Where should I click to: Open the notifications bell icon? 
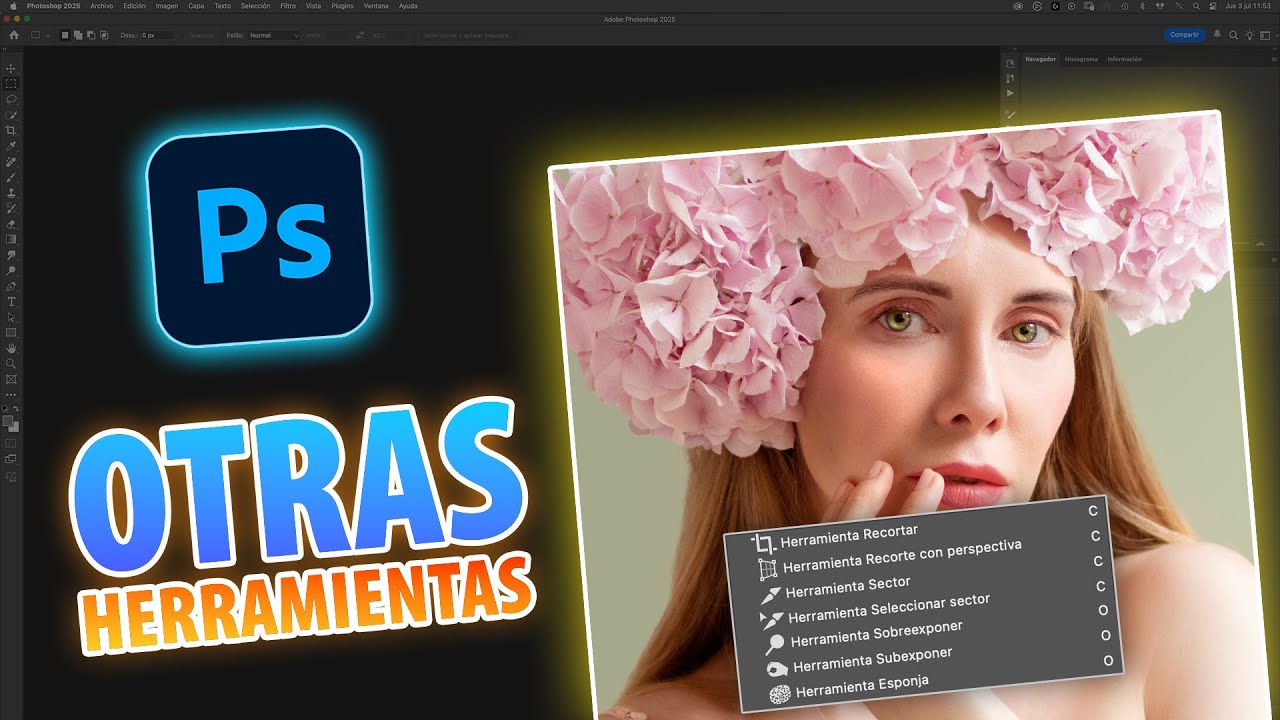tap(1217, 35)
